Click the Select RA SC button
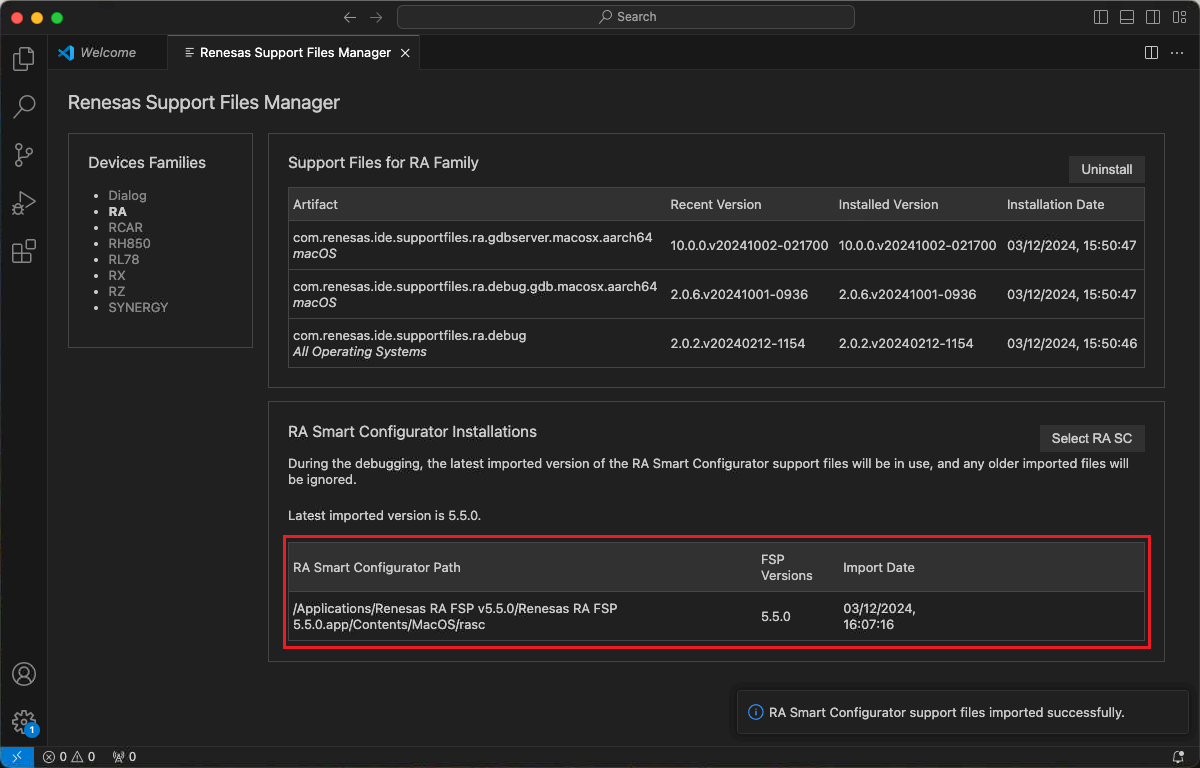 [x=1092, y=438]
